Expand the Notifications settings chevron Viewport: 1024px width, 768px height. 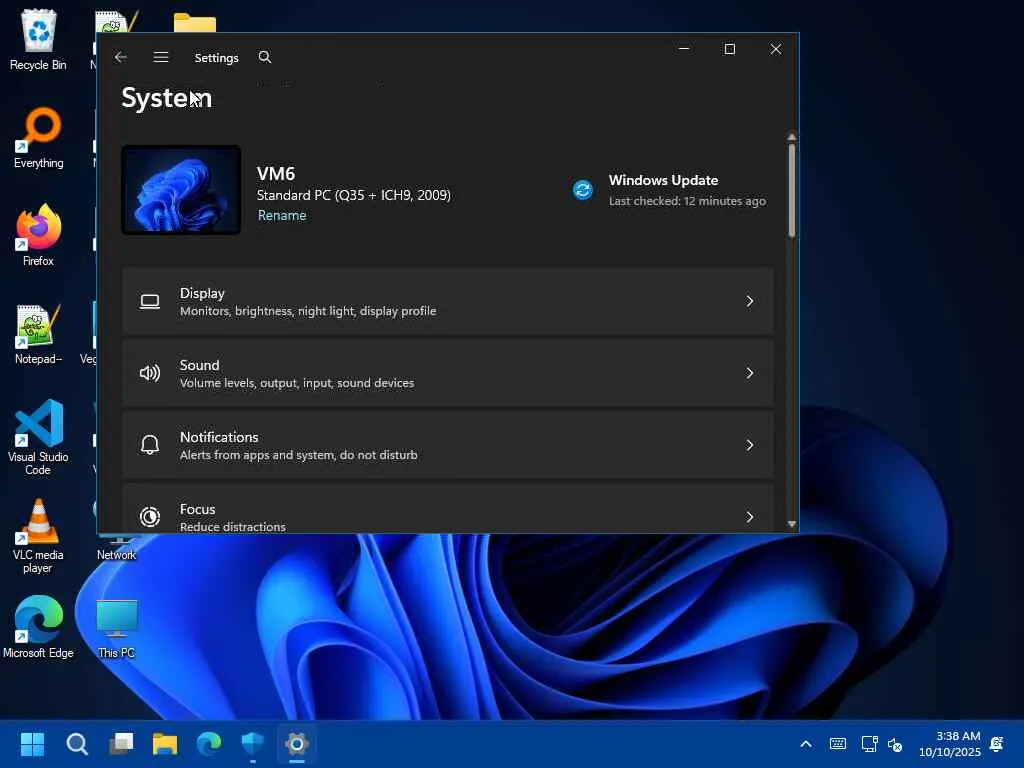[x=750, y=445]
